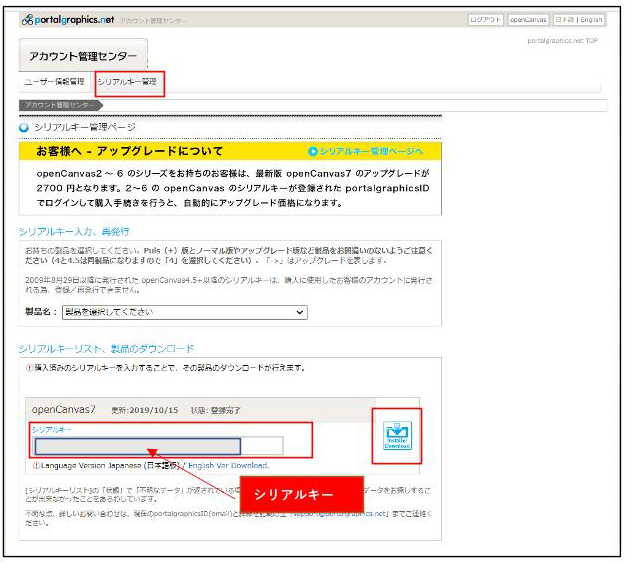The height and width of the screenshot is (564, 626).
Task: Switch to the ユーザー情報管理 tab
Action: point(55,81)
